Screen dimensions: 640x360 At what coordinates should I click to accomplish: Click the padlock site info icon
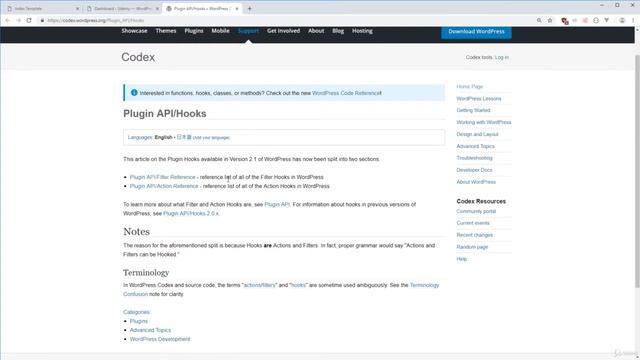(x=42, y=20)
